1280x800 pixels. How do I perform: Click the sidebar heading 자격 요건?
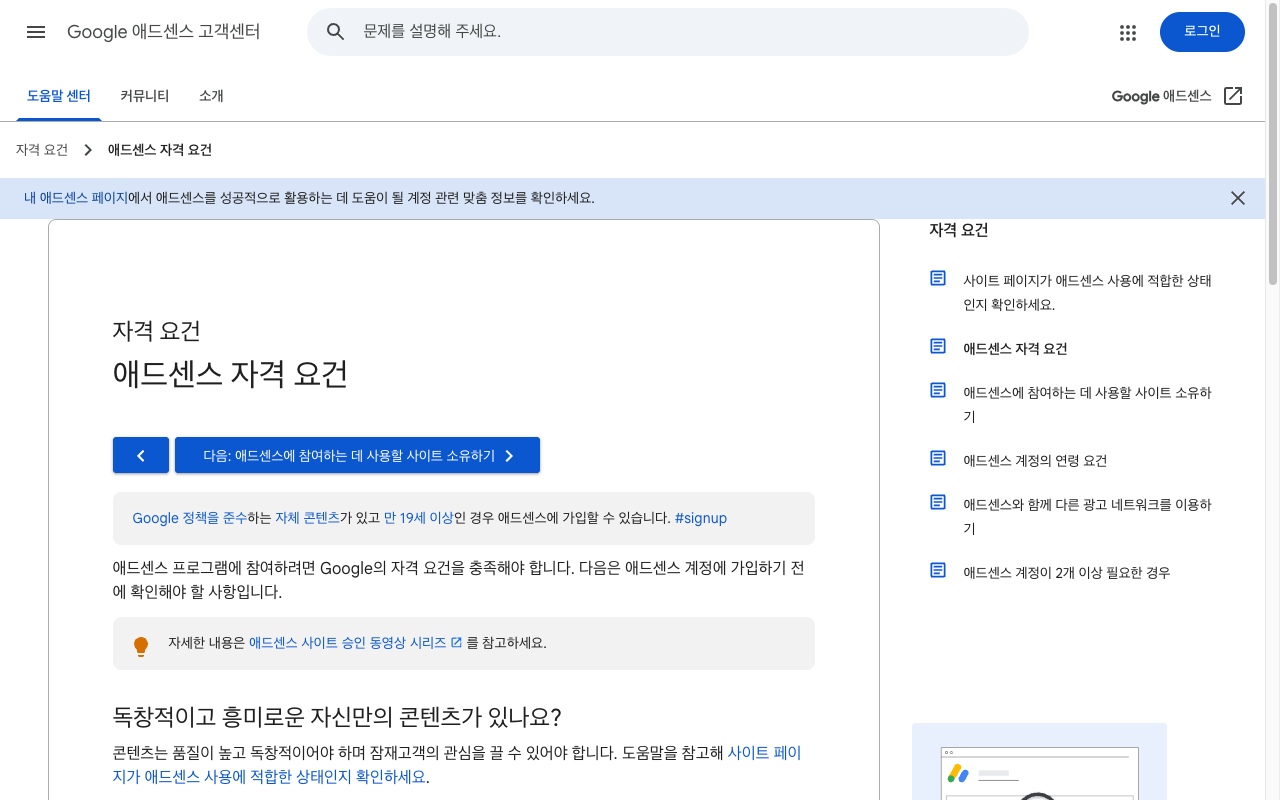click(959, 230)
